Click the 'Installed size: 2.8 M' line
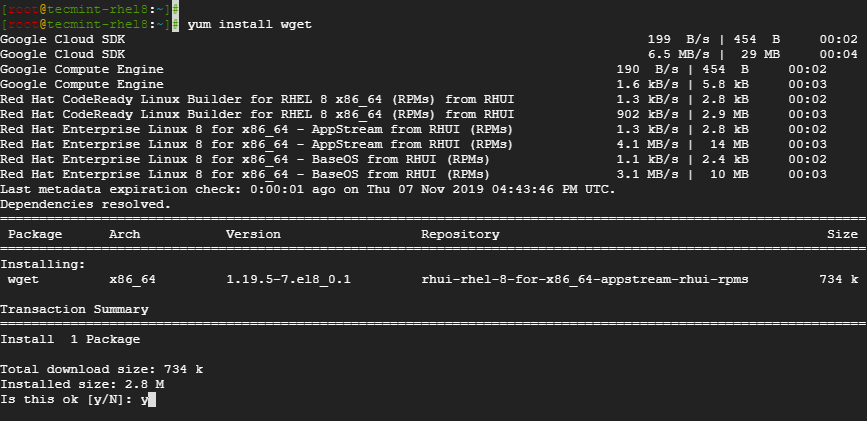This screenshot has width=867, height=421. (82, 384)
